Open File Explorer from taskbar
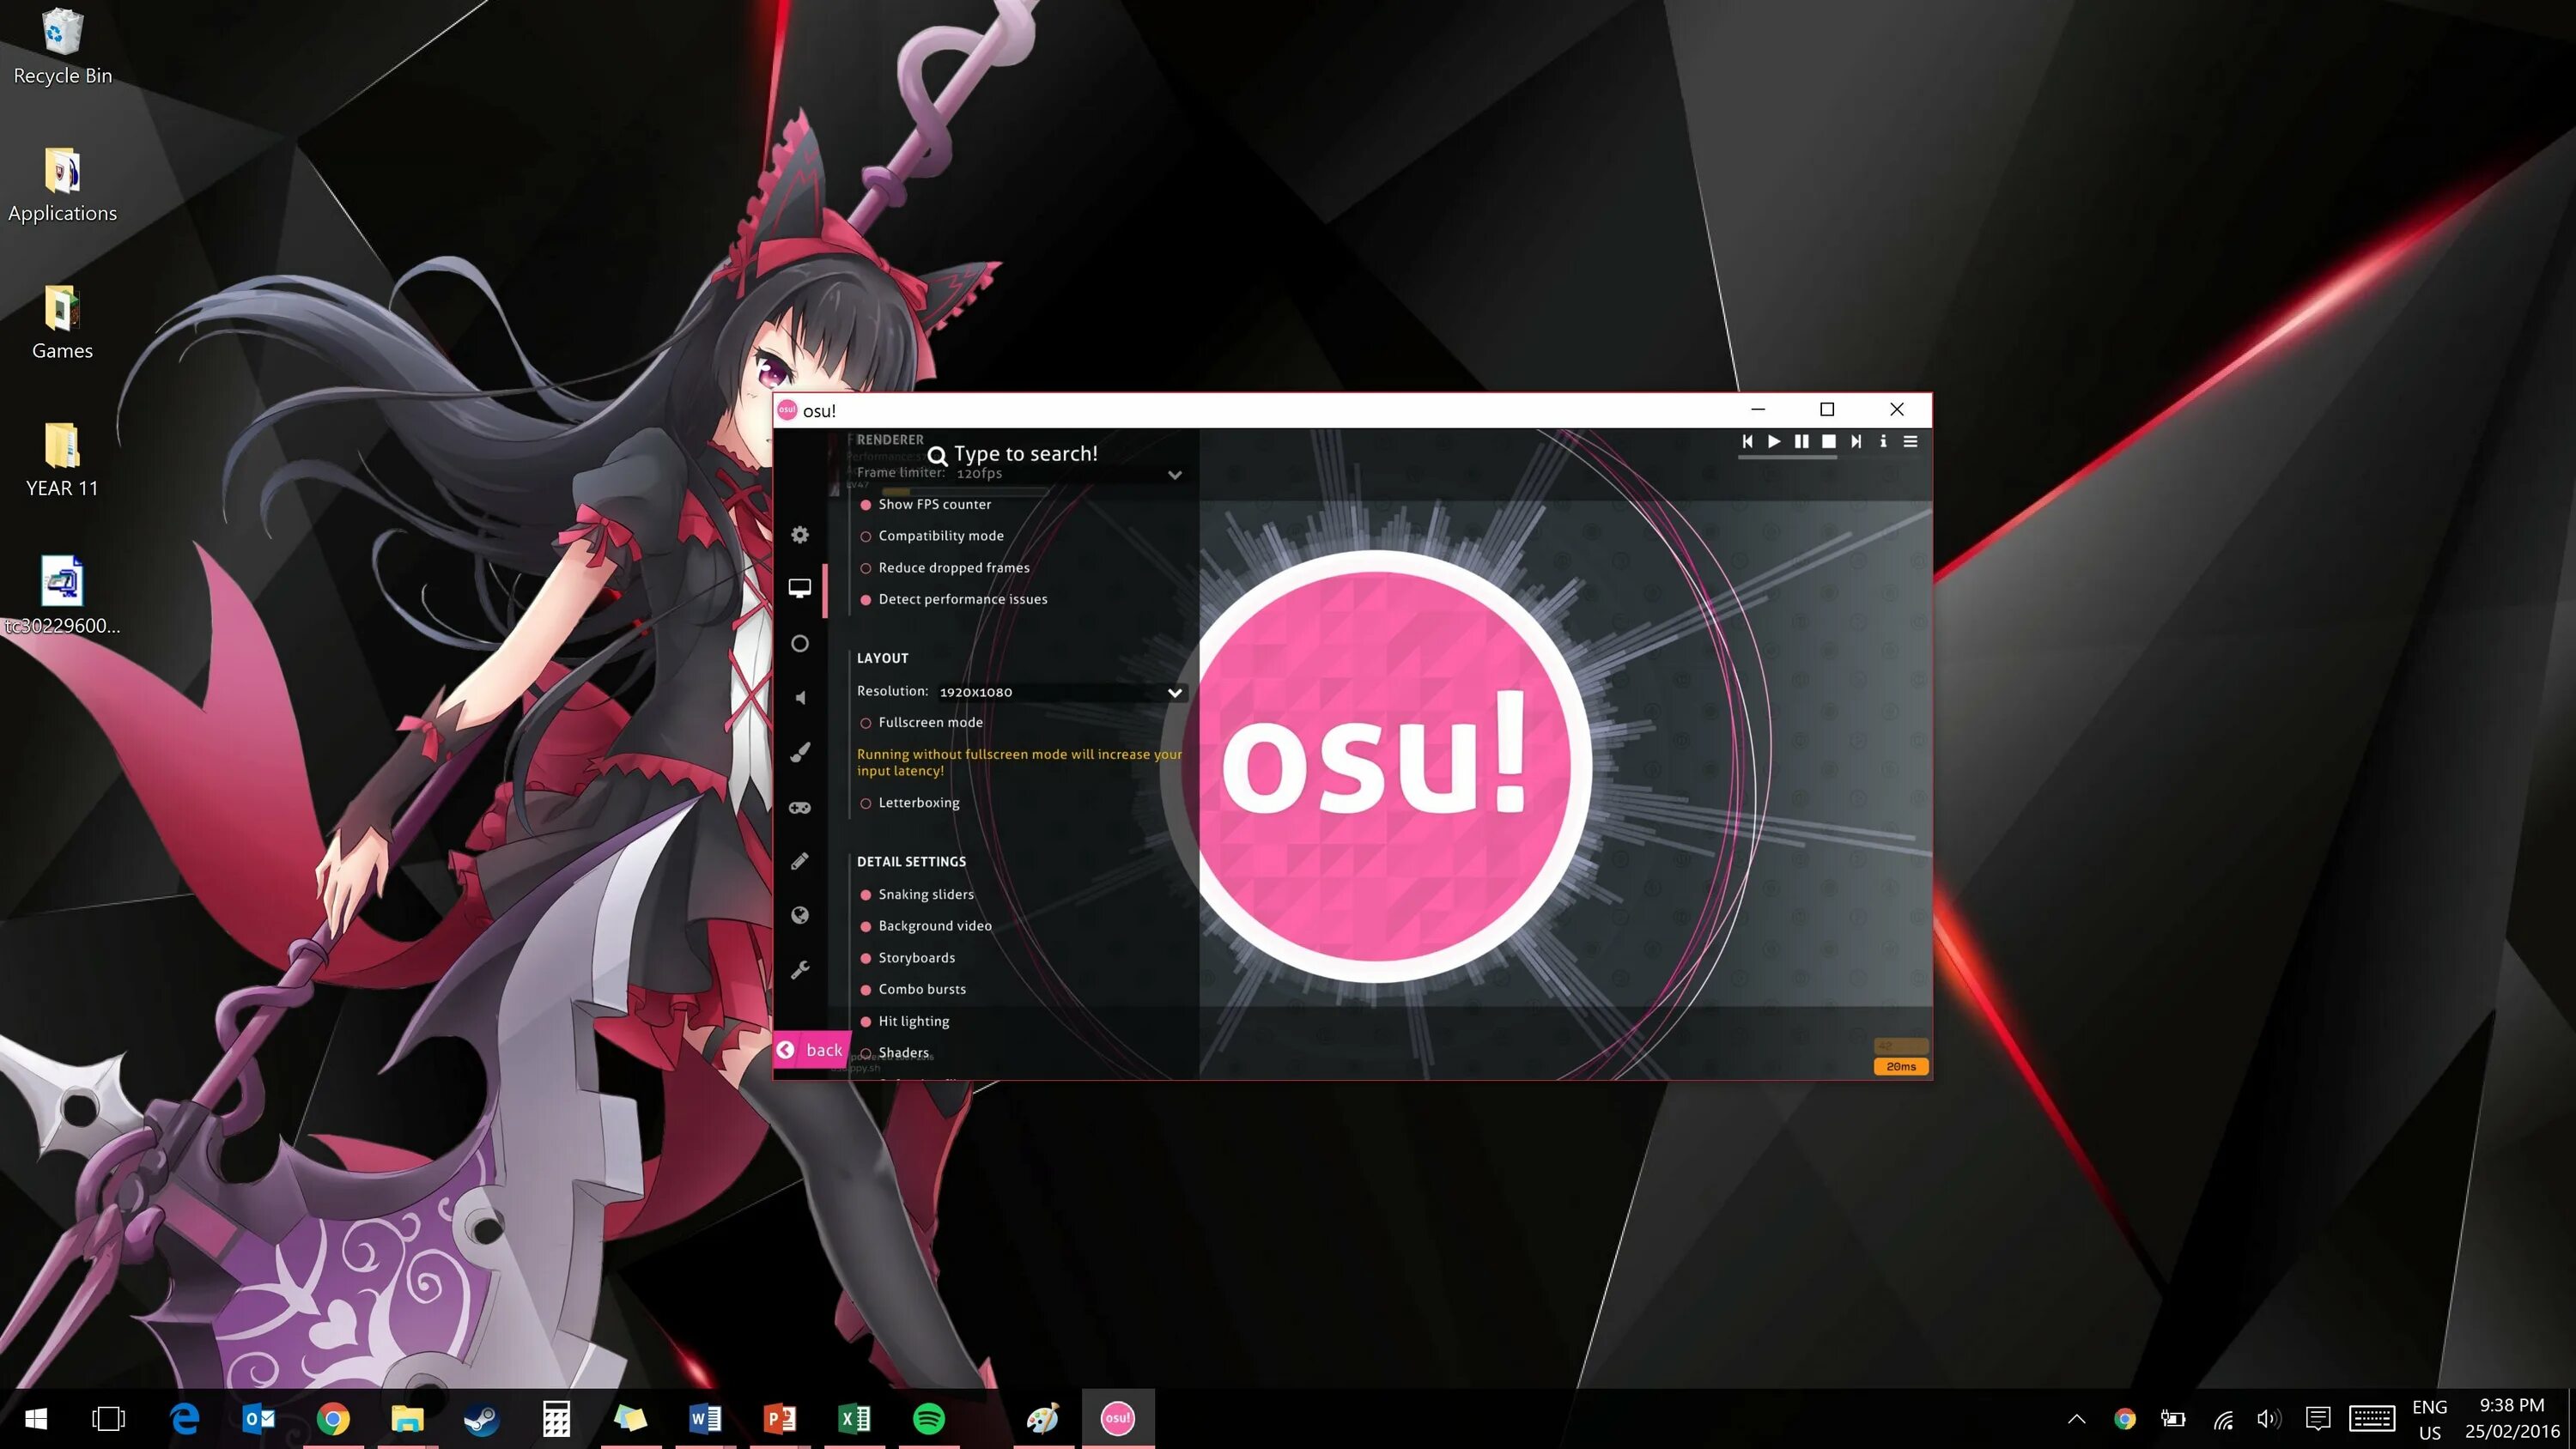This screenshot has height=1449, width=2576. (x=407, y=1418)
